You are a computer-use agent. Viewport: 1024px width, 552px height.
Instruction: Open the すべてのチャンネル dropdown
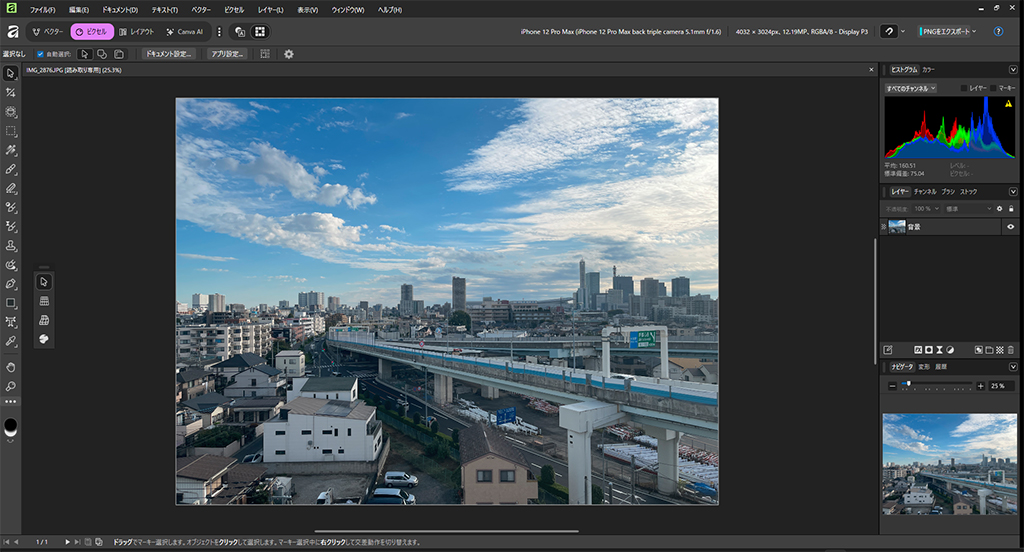point(910,88)
